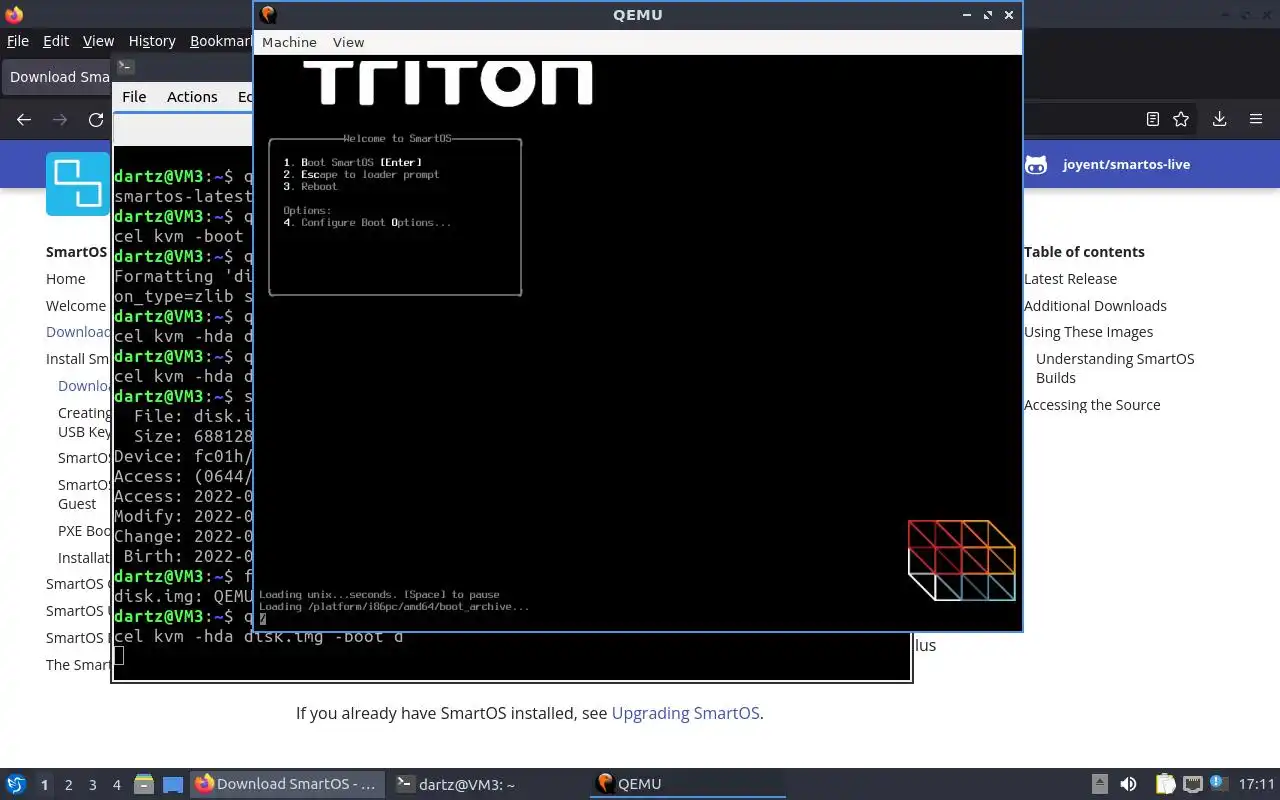Click the network status tray icon
The width and height of the screenshot is (1280, 800).
click(1192, 784)
